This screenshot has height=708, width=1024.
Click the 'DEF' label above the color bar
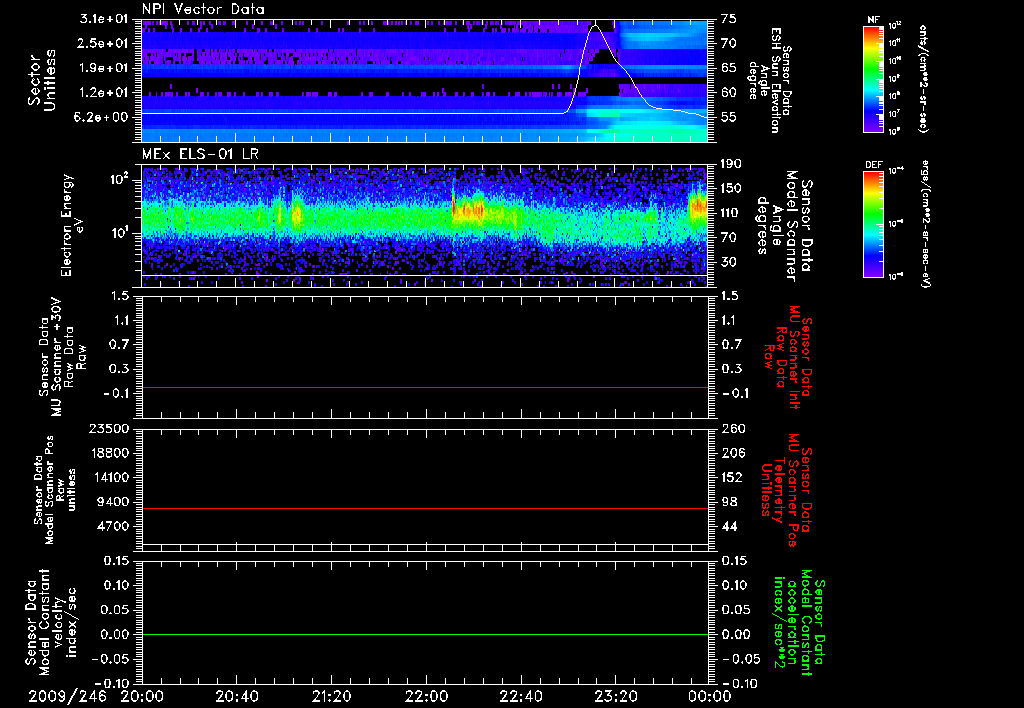point(873,165)
